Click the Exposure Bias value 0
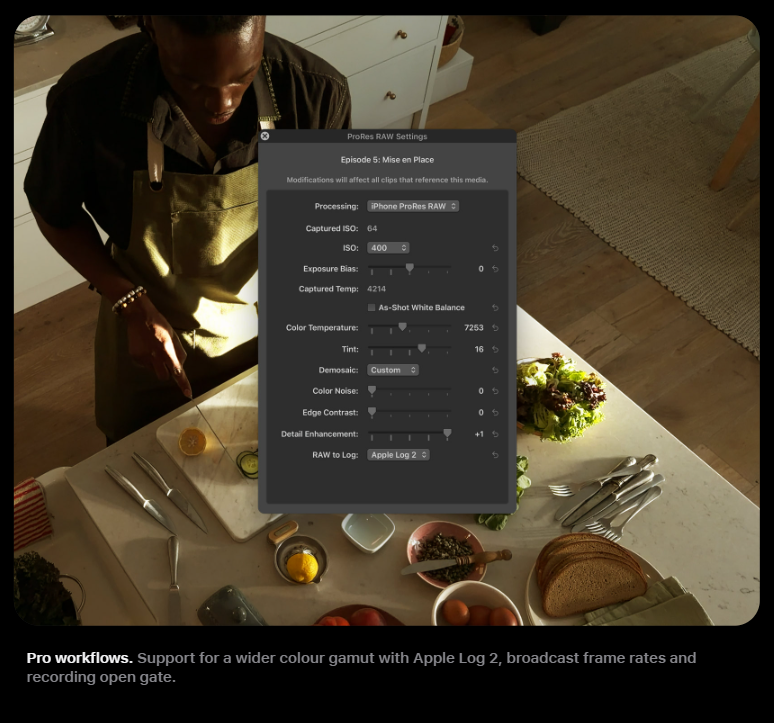Image resolution: width=774 pixels, height=723 pixels. pos(481,269)
